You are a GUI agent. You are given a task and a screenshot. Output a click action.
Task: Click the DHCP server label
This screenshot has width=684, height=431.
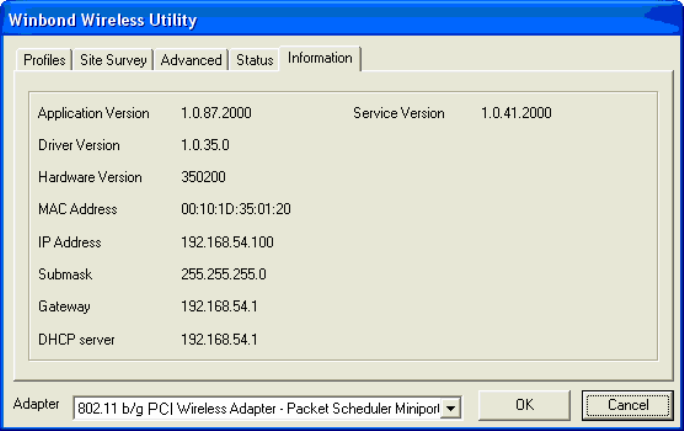coord(76,339)
